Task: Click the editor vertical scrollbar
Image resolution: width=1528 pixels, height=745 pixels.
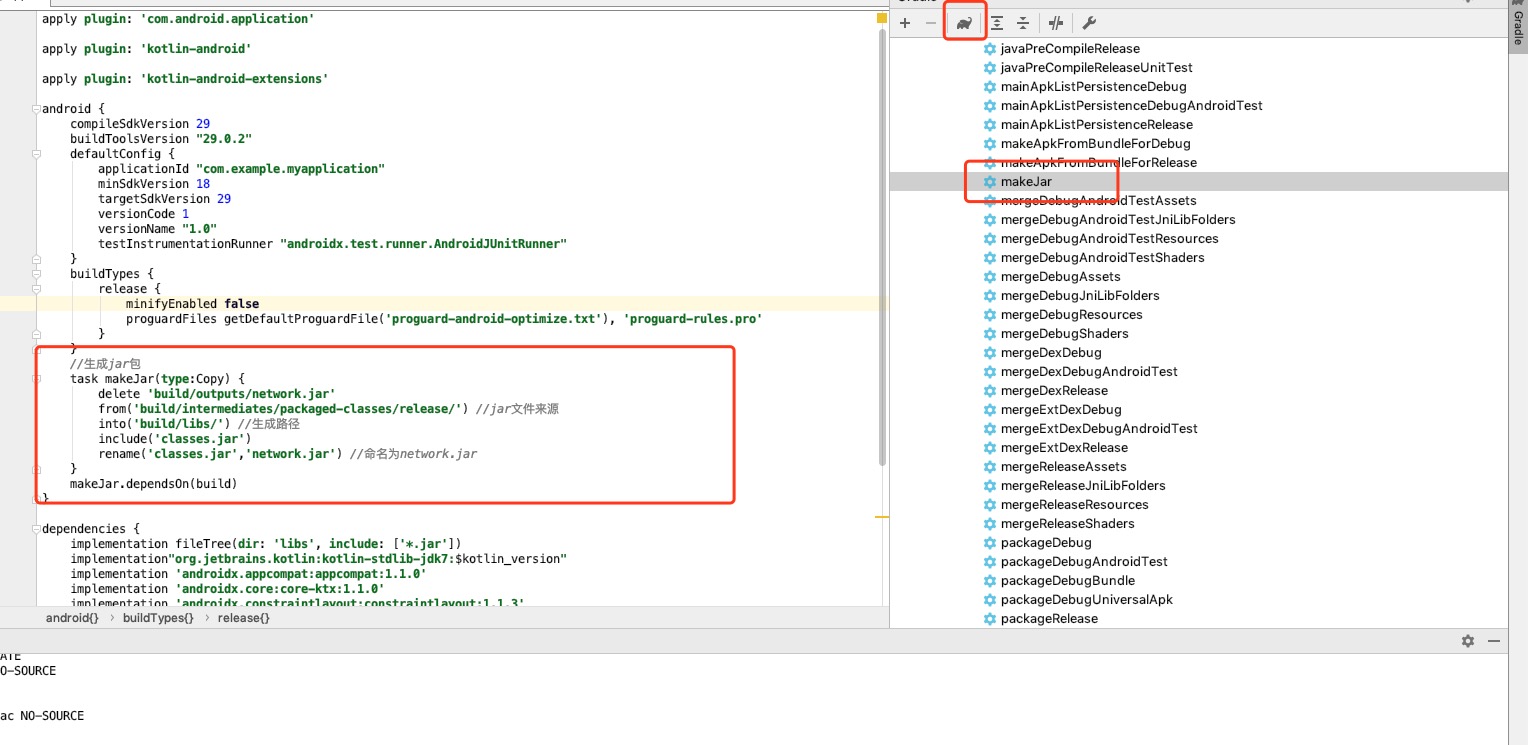Action: 882,248
